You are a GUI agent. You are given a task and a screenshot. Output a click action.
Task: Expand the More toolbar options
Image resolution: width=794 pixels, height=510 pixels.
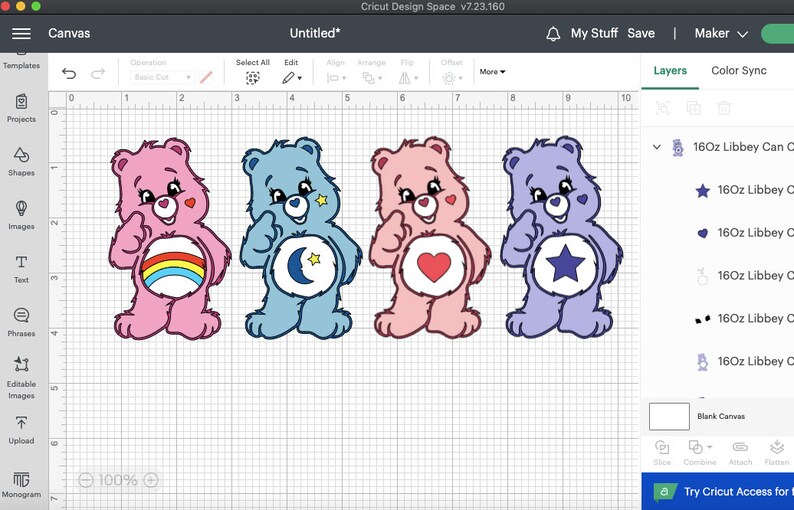pos(492,72)
